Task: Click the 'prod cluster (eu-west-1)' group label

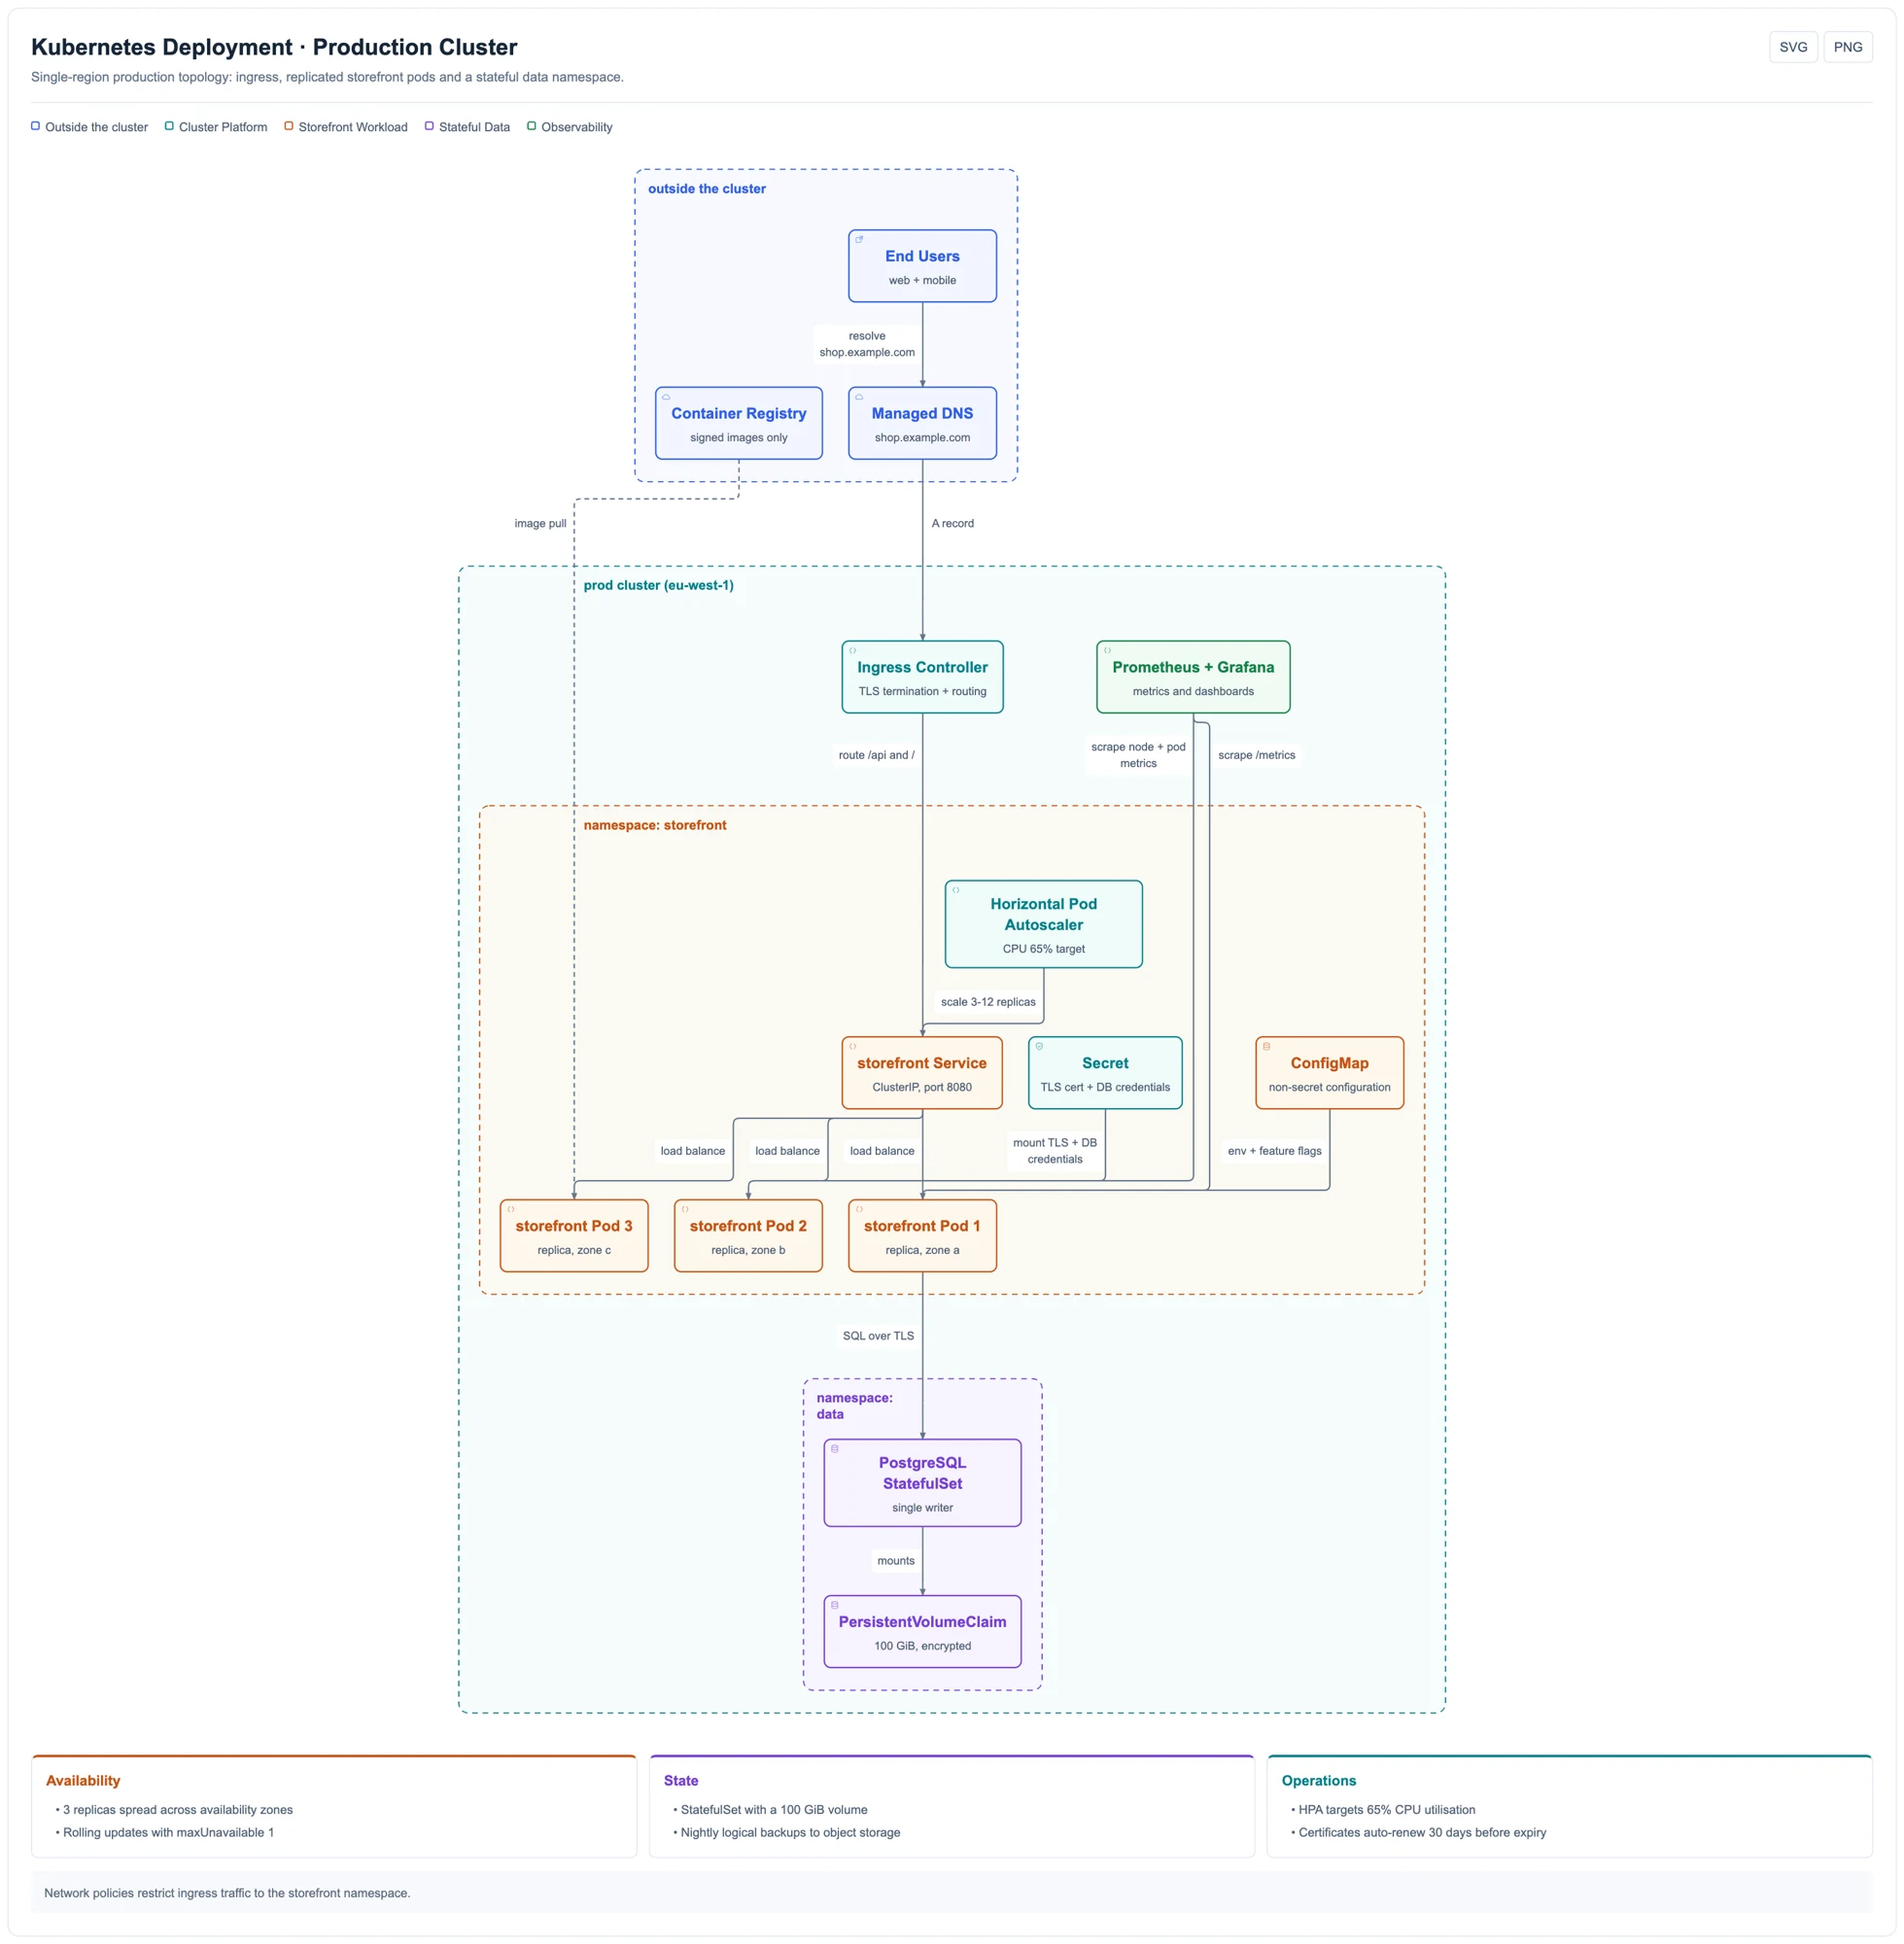Action: [x=658, y=585]
